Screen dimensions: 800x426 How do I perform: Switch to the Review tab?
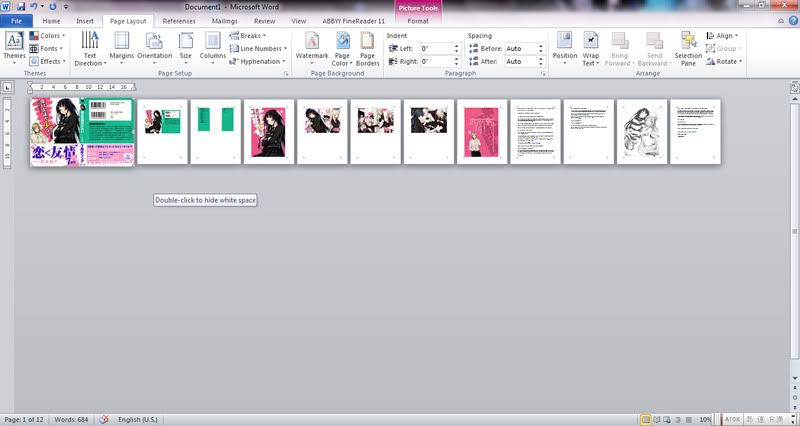[264, 21]
